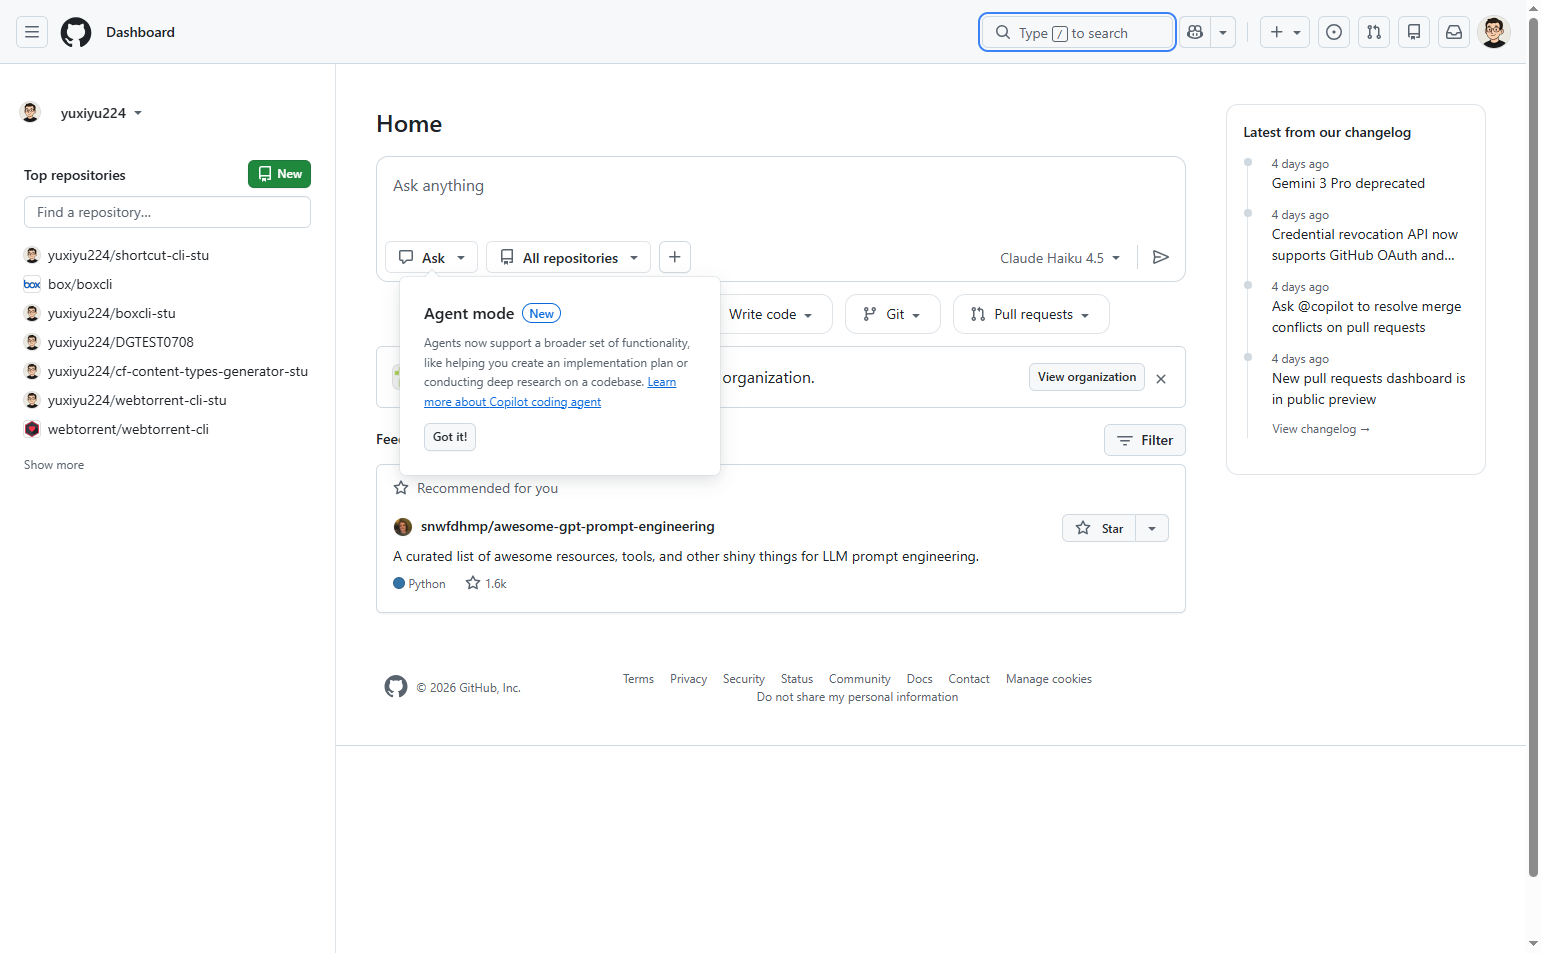Click 'Do not share my personal information'
The height and width of the screenshot is (953, 1541).
(x=857, y=697)
